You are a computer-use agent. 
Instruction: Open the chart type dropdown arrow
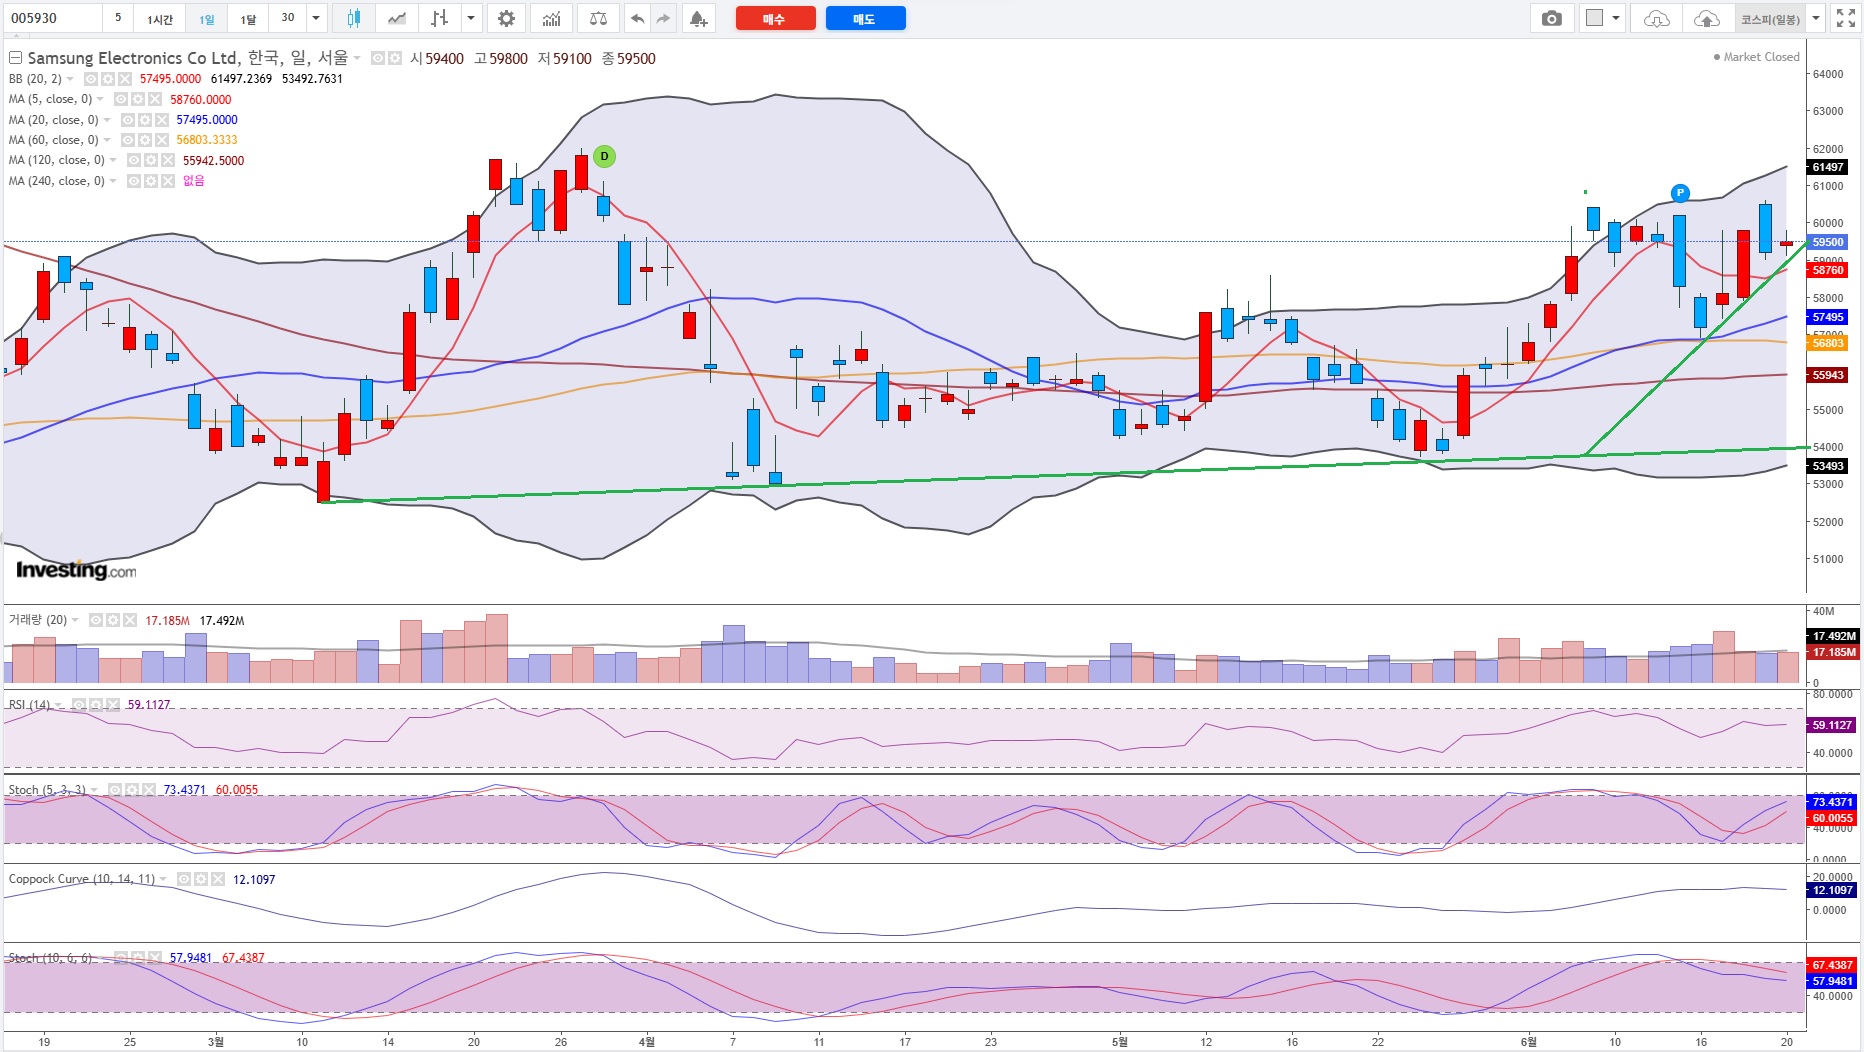[471, 18]
